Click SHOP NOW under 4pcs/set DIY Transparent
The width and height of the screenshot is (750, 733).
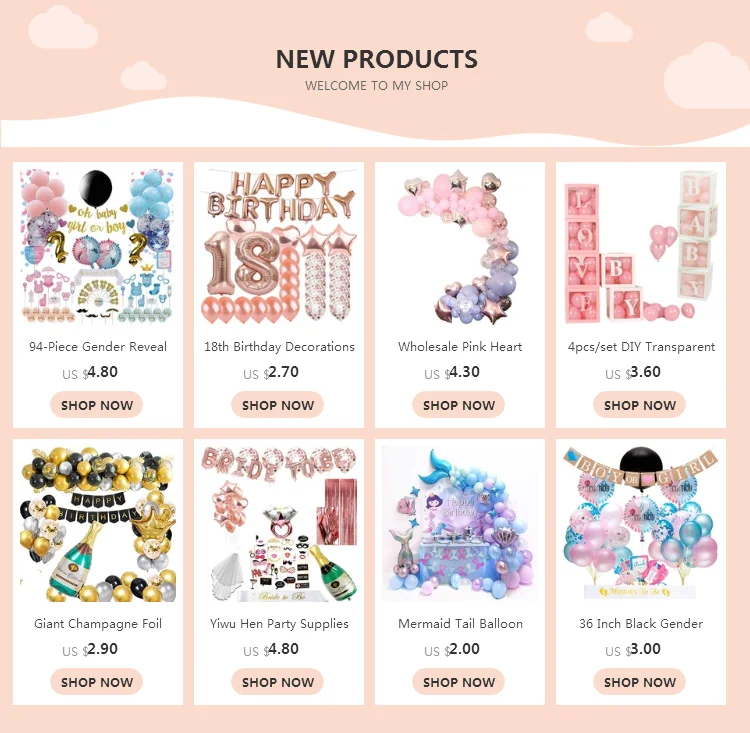click(640, 405)
